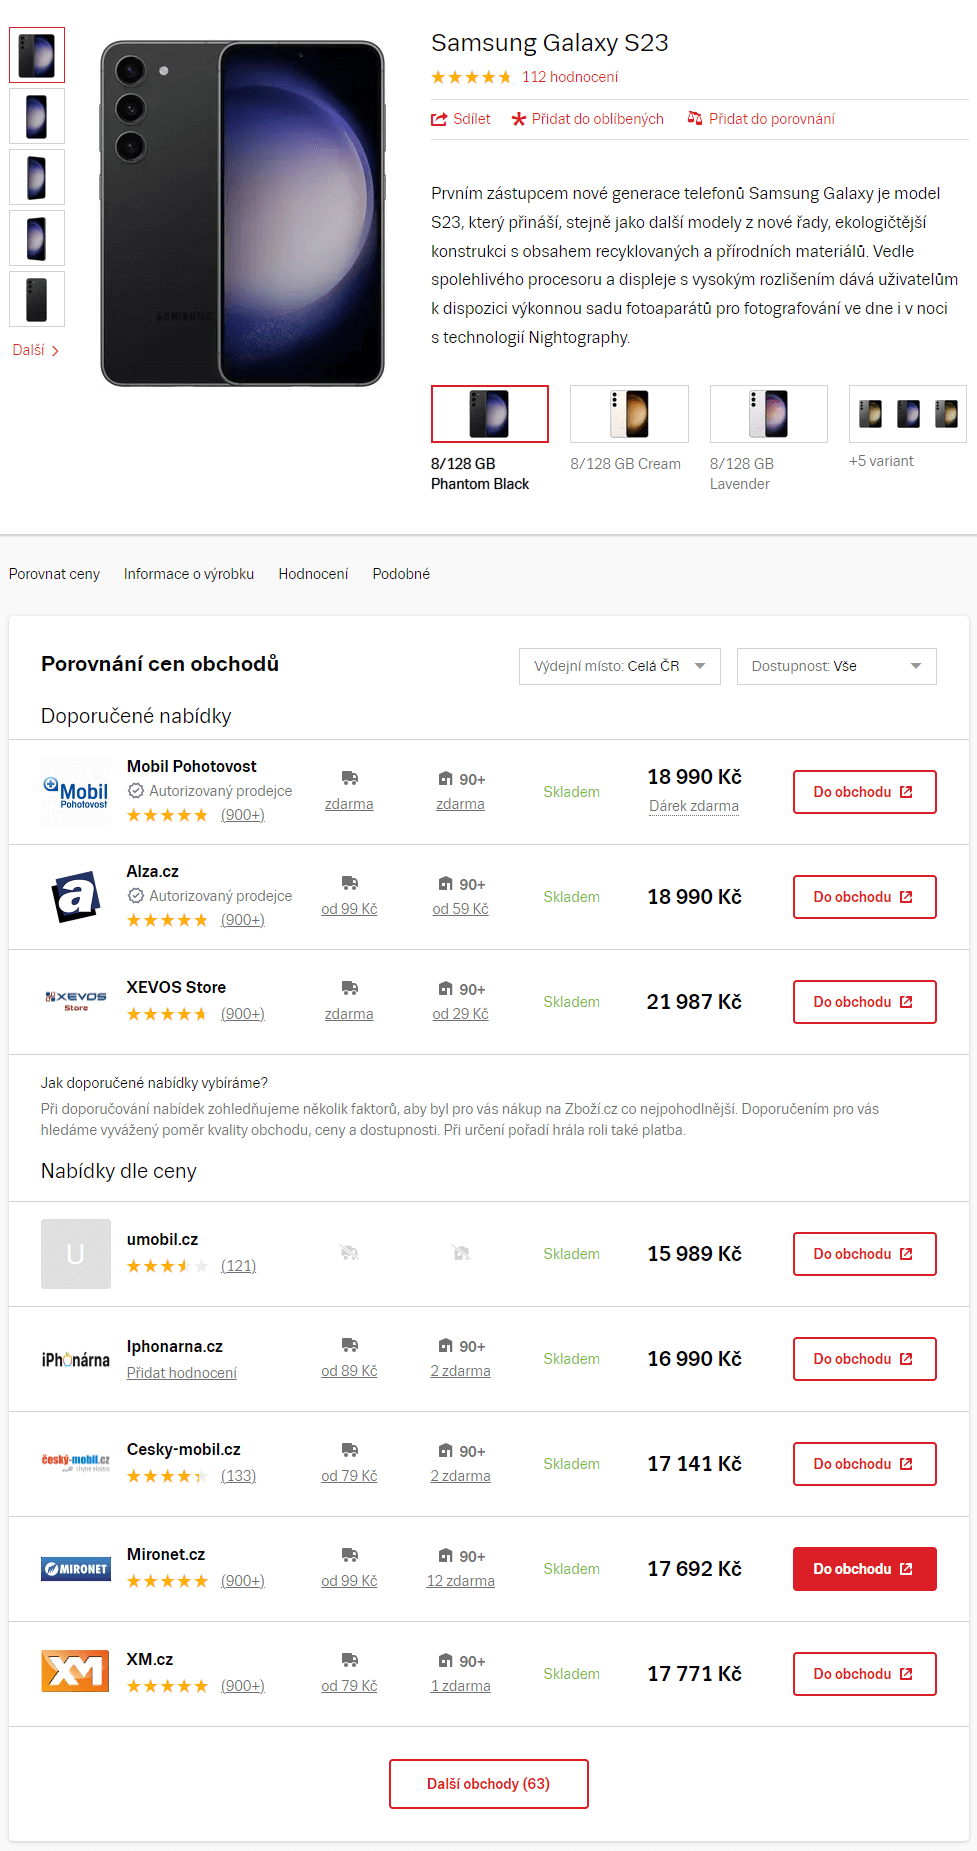Switch to the Informace o výrobku tab
The width and height of the screenshot is (977, 1851).
click(x=189, y=574)
